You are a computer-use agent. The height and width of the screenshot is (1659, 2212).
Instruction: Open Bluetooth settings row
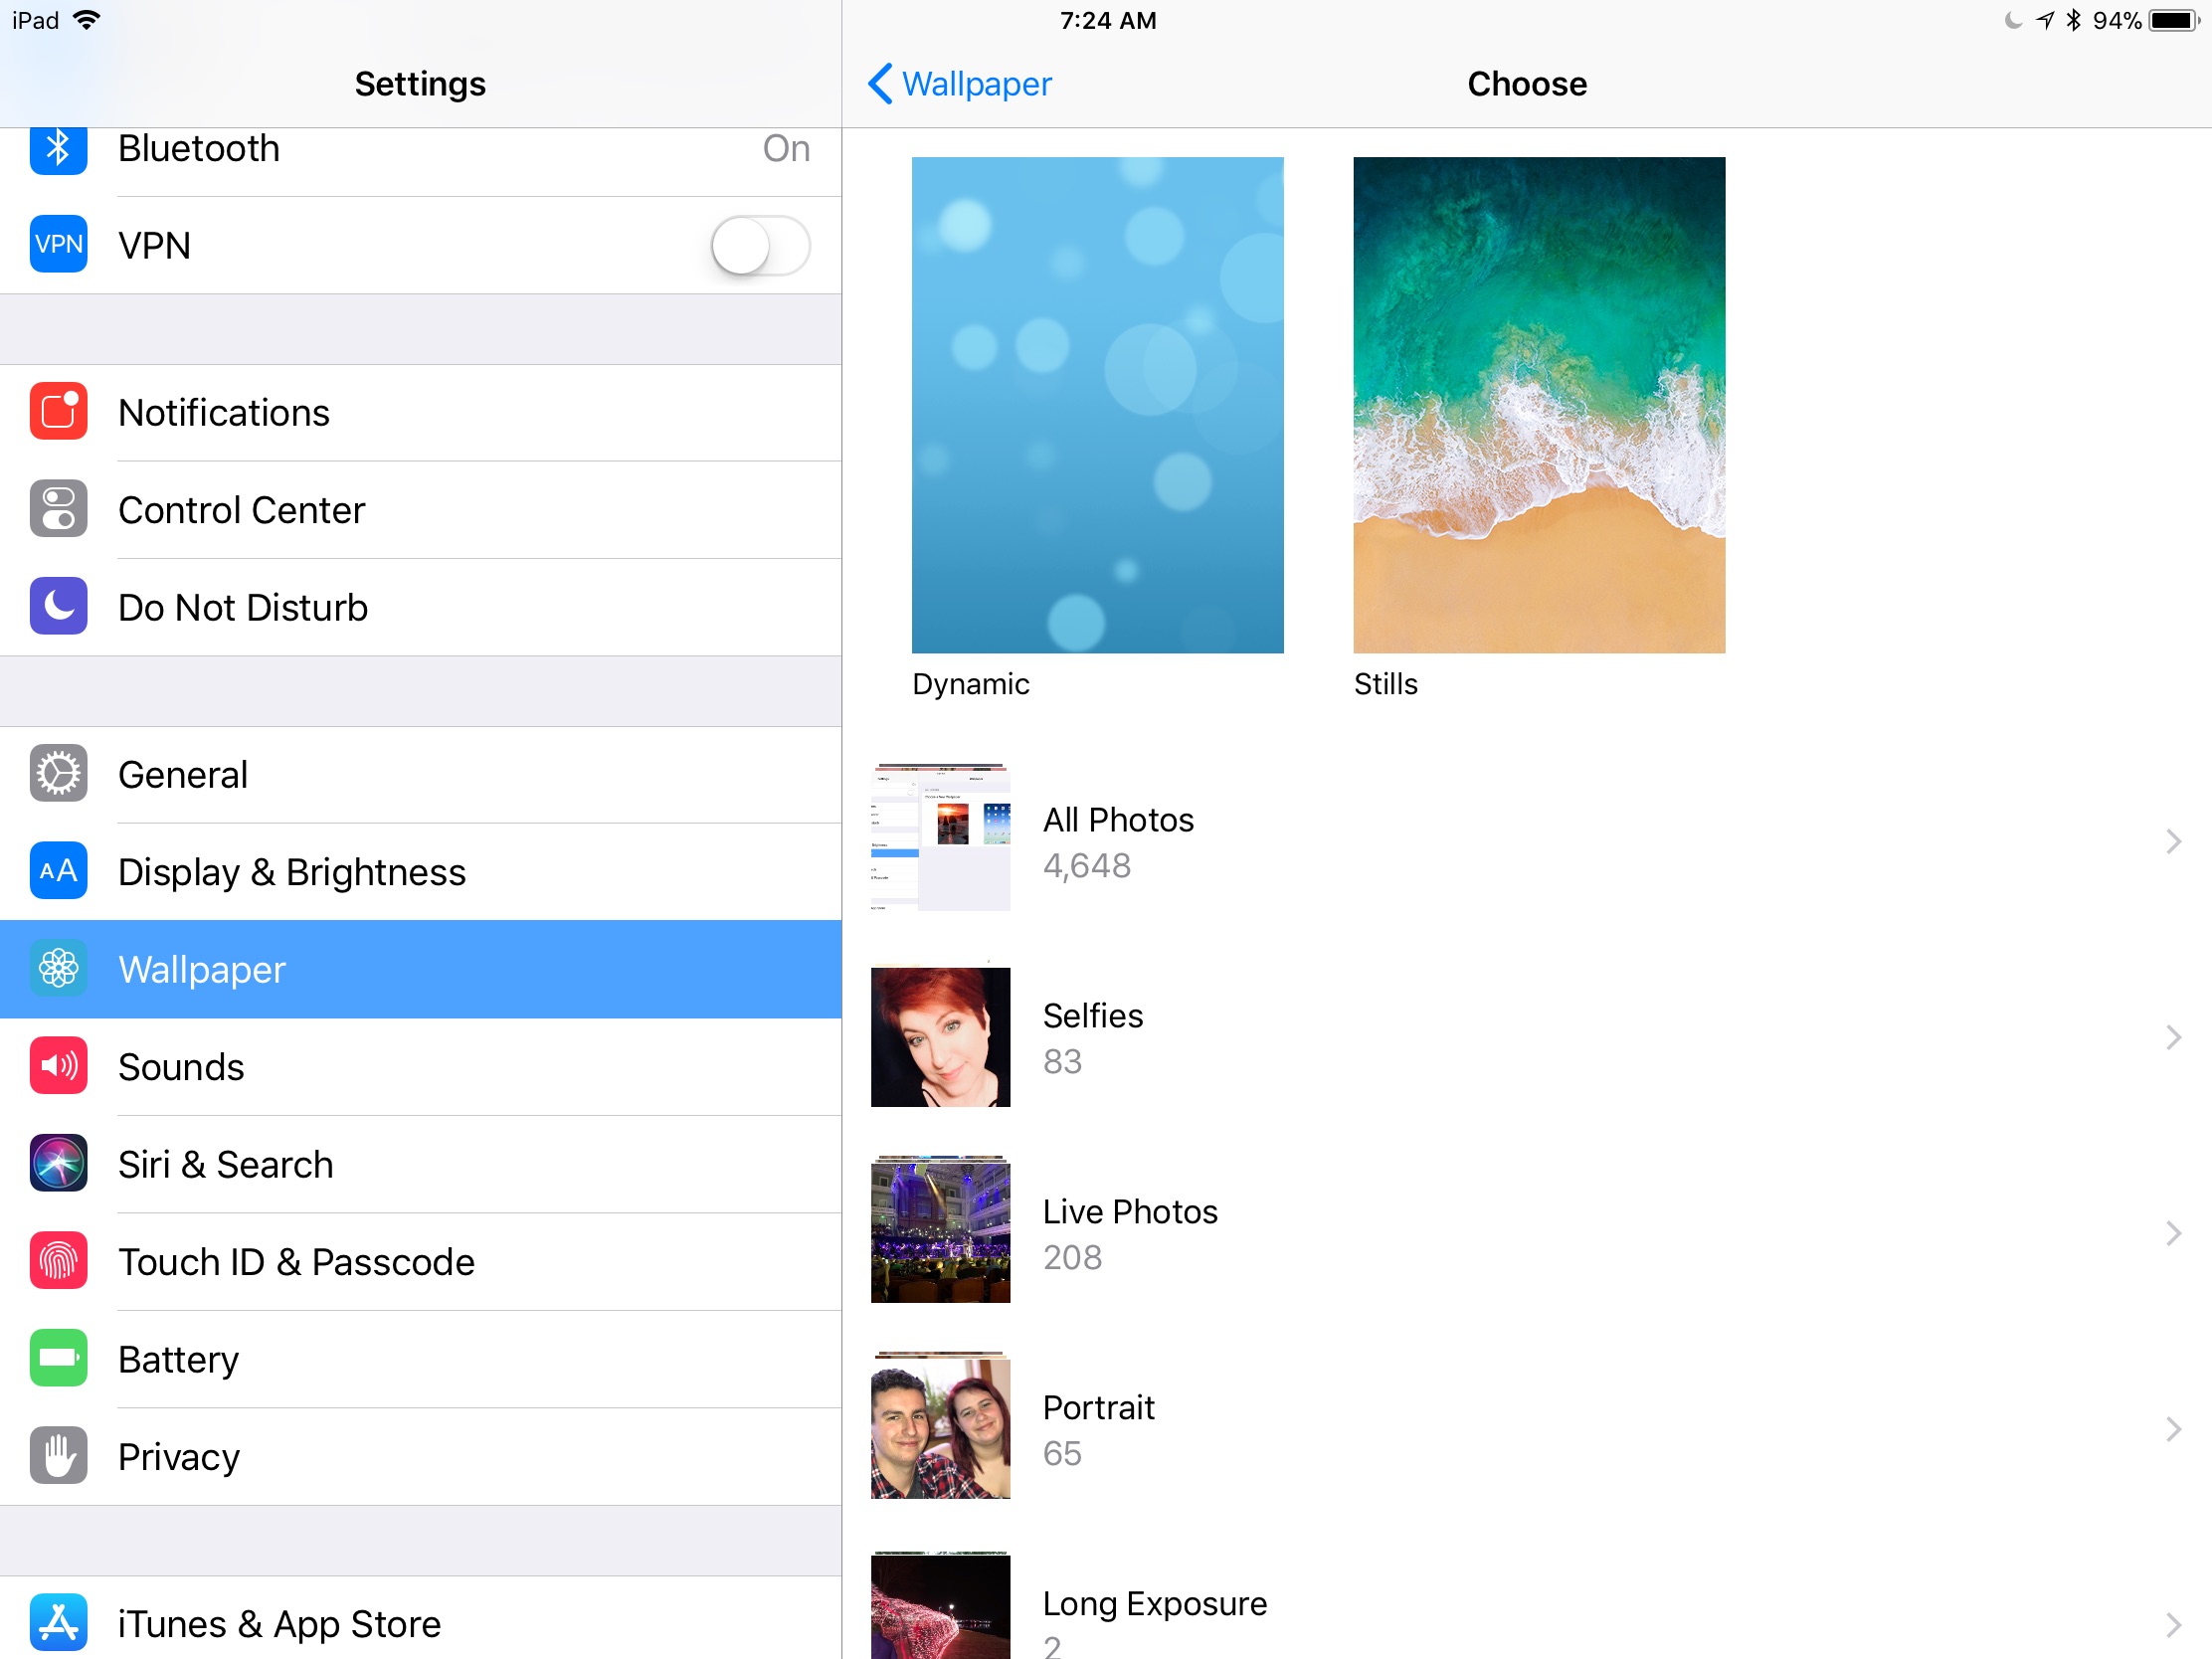pyautogui.click(x=420, y=150)
